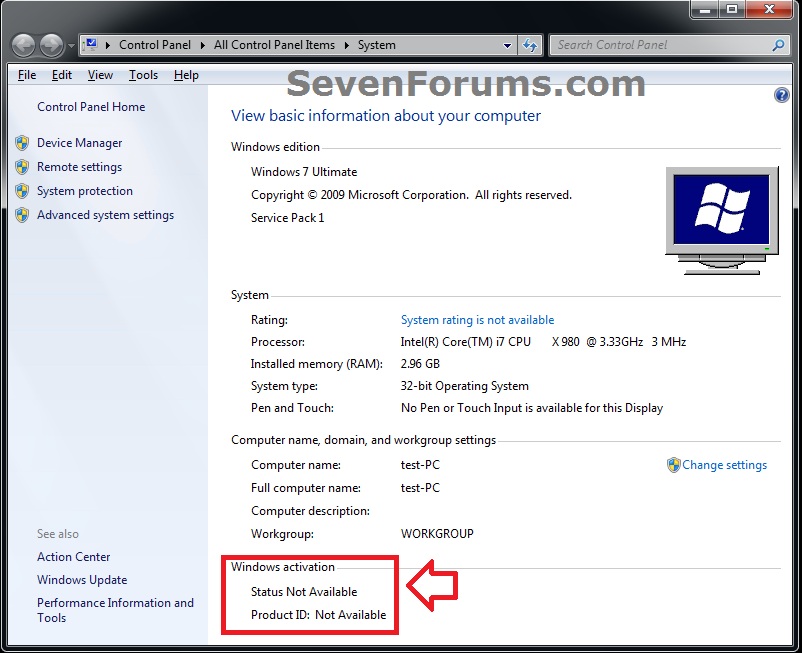Click shield icon beside Change settings
802x653 pixels.
coord(674,465)
